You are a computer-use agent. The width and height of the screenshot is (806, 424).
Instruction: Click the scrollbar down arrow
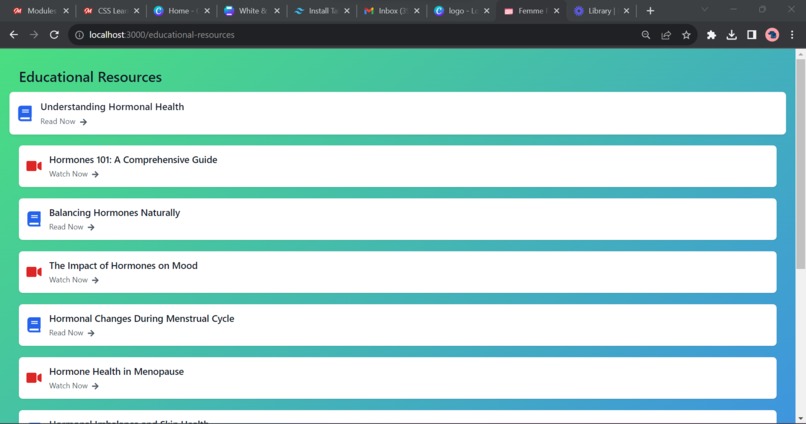point(800,419)
